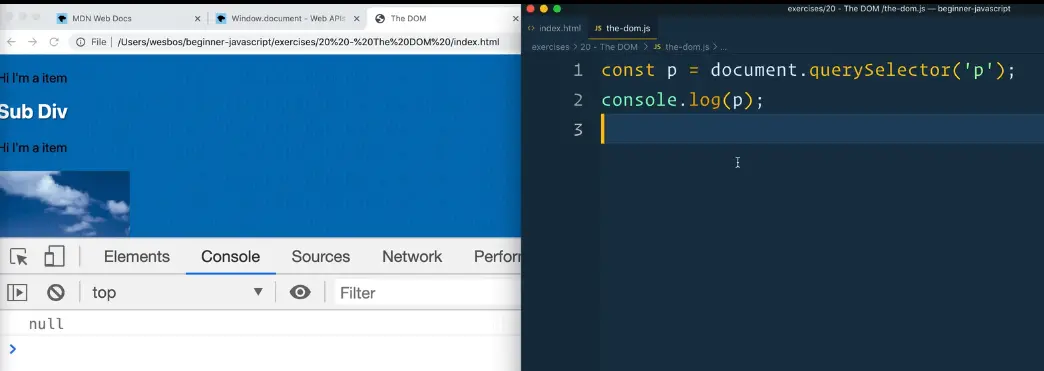Click the HTML icon on index.html tab
This screenshot has width=1044, height=371.
(531, 29)
